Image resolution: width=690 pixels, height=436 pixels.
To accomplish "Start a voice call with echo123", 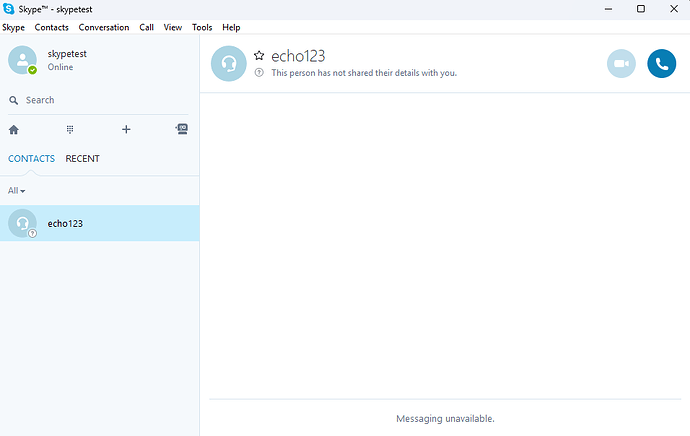I will (661, 63).
